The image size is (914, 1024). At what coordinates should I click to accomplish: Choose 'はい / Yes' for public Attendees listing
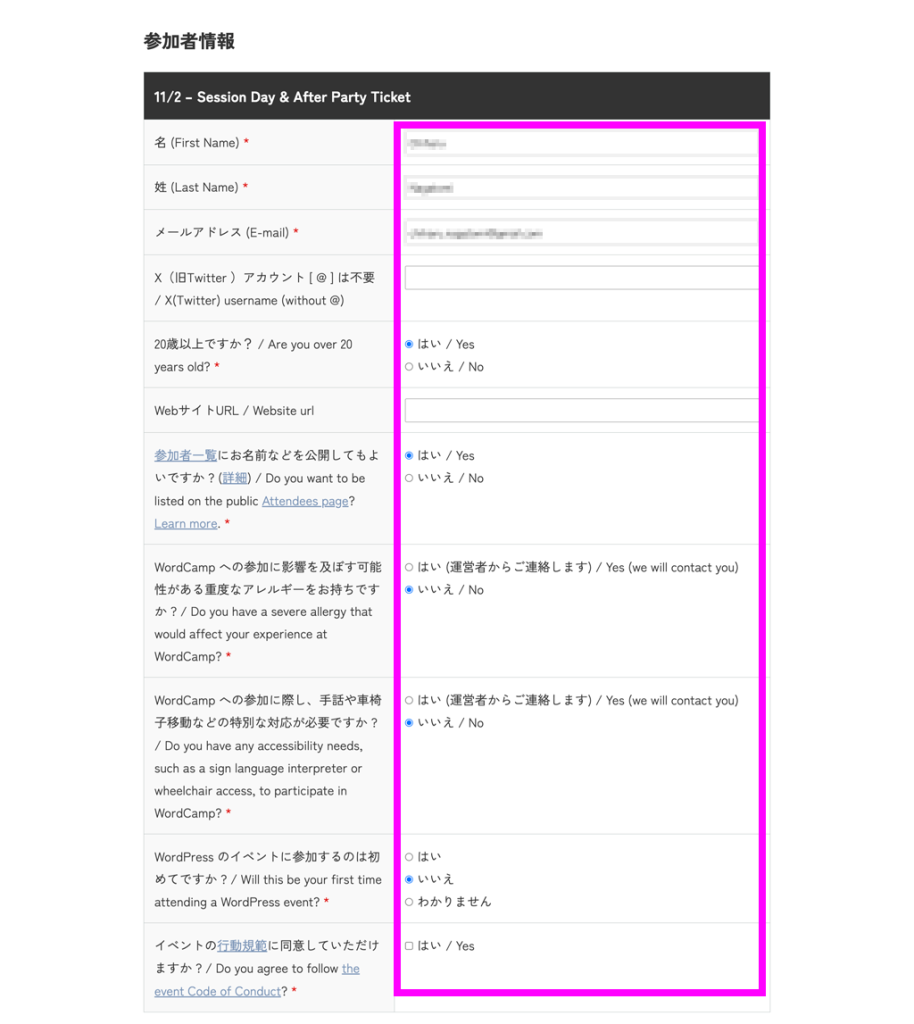(x=409, y=456)
